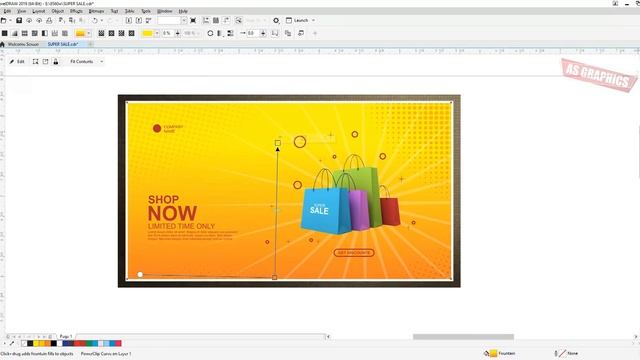Expand the New document dropdown arrow

click(x=10, y=20)
